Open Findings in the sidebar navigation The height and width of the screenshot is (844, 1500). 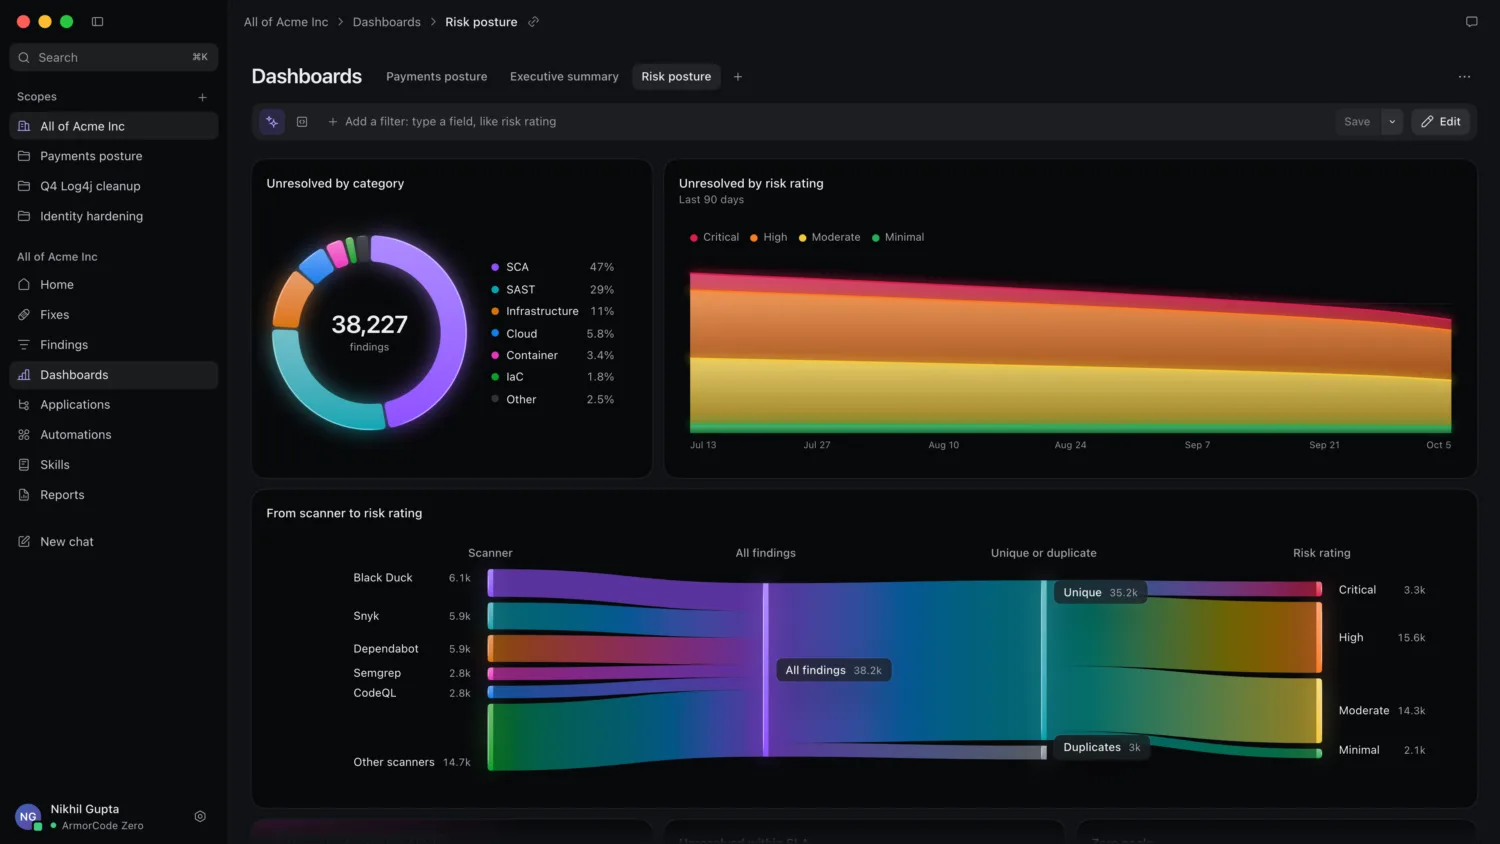[114, 345]
